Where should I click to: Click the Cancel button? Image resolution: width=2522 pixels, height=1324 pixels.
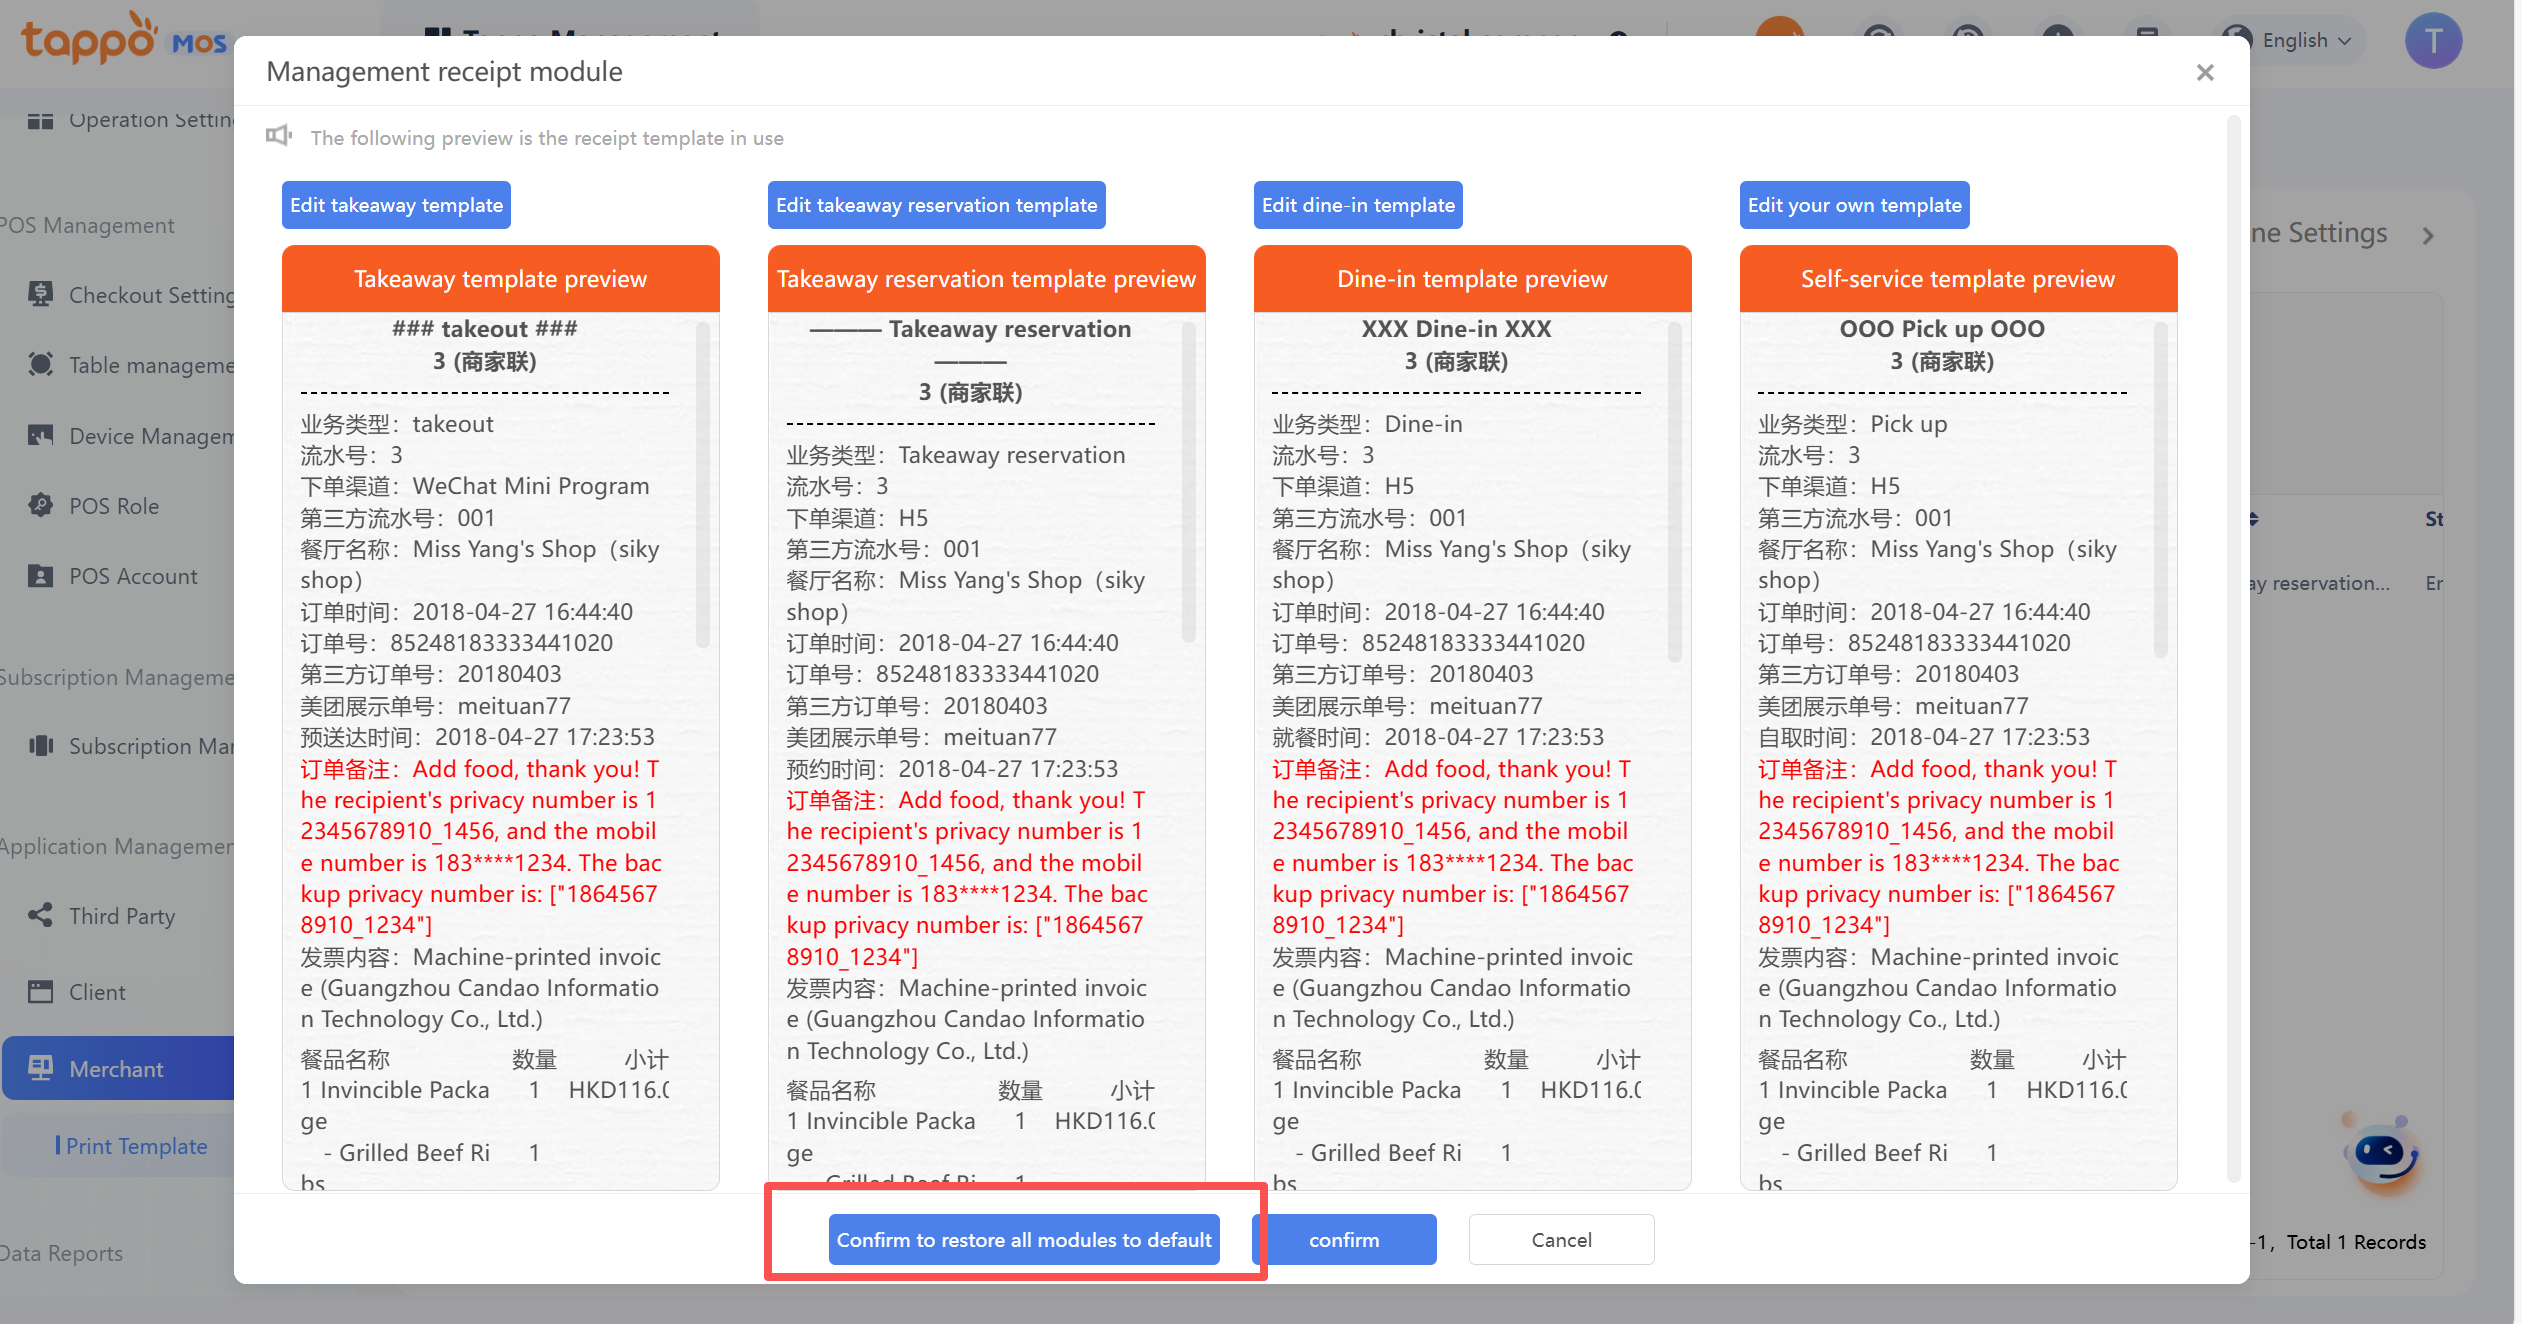click(x=1560, y=1240)
